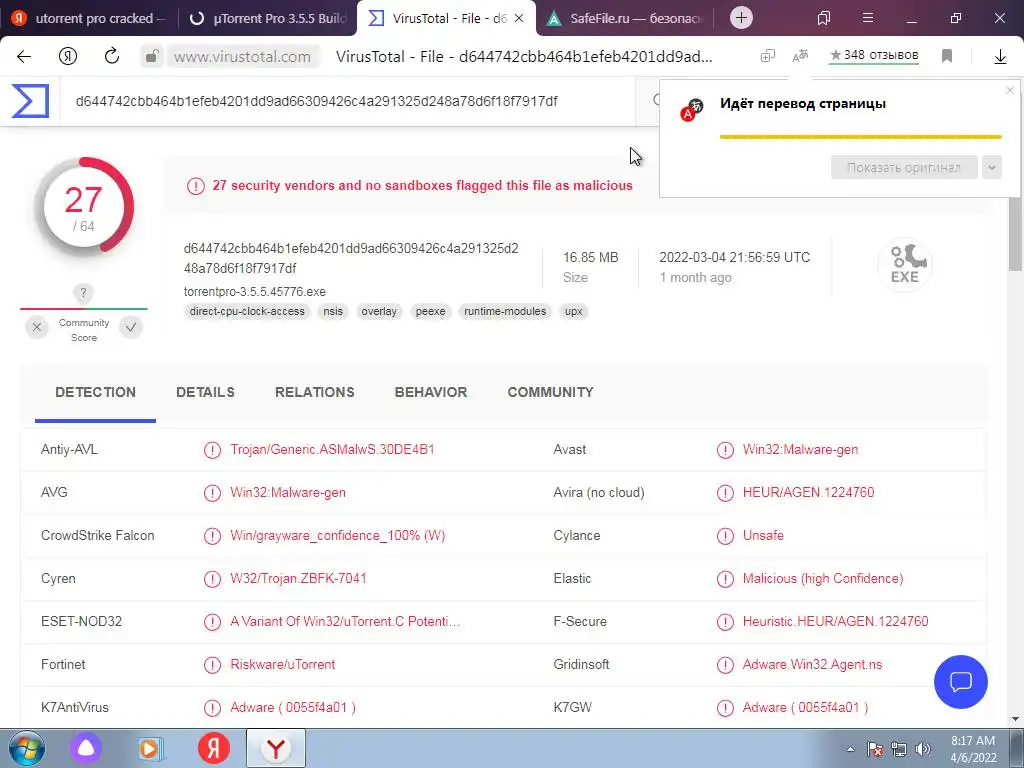
Task: Reload the page with the refresh icon
Action: [112, 56]
